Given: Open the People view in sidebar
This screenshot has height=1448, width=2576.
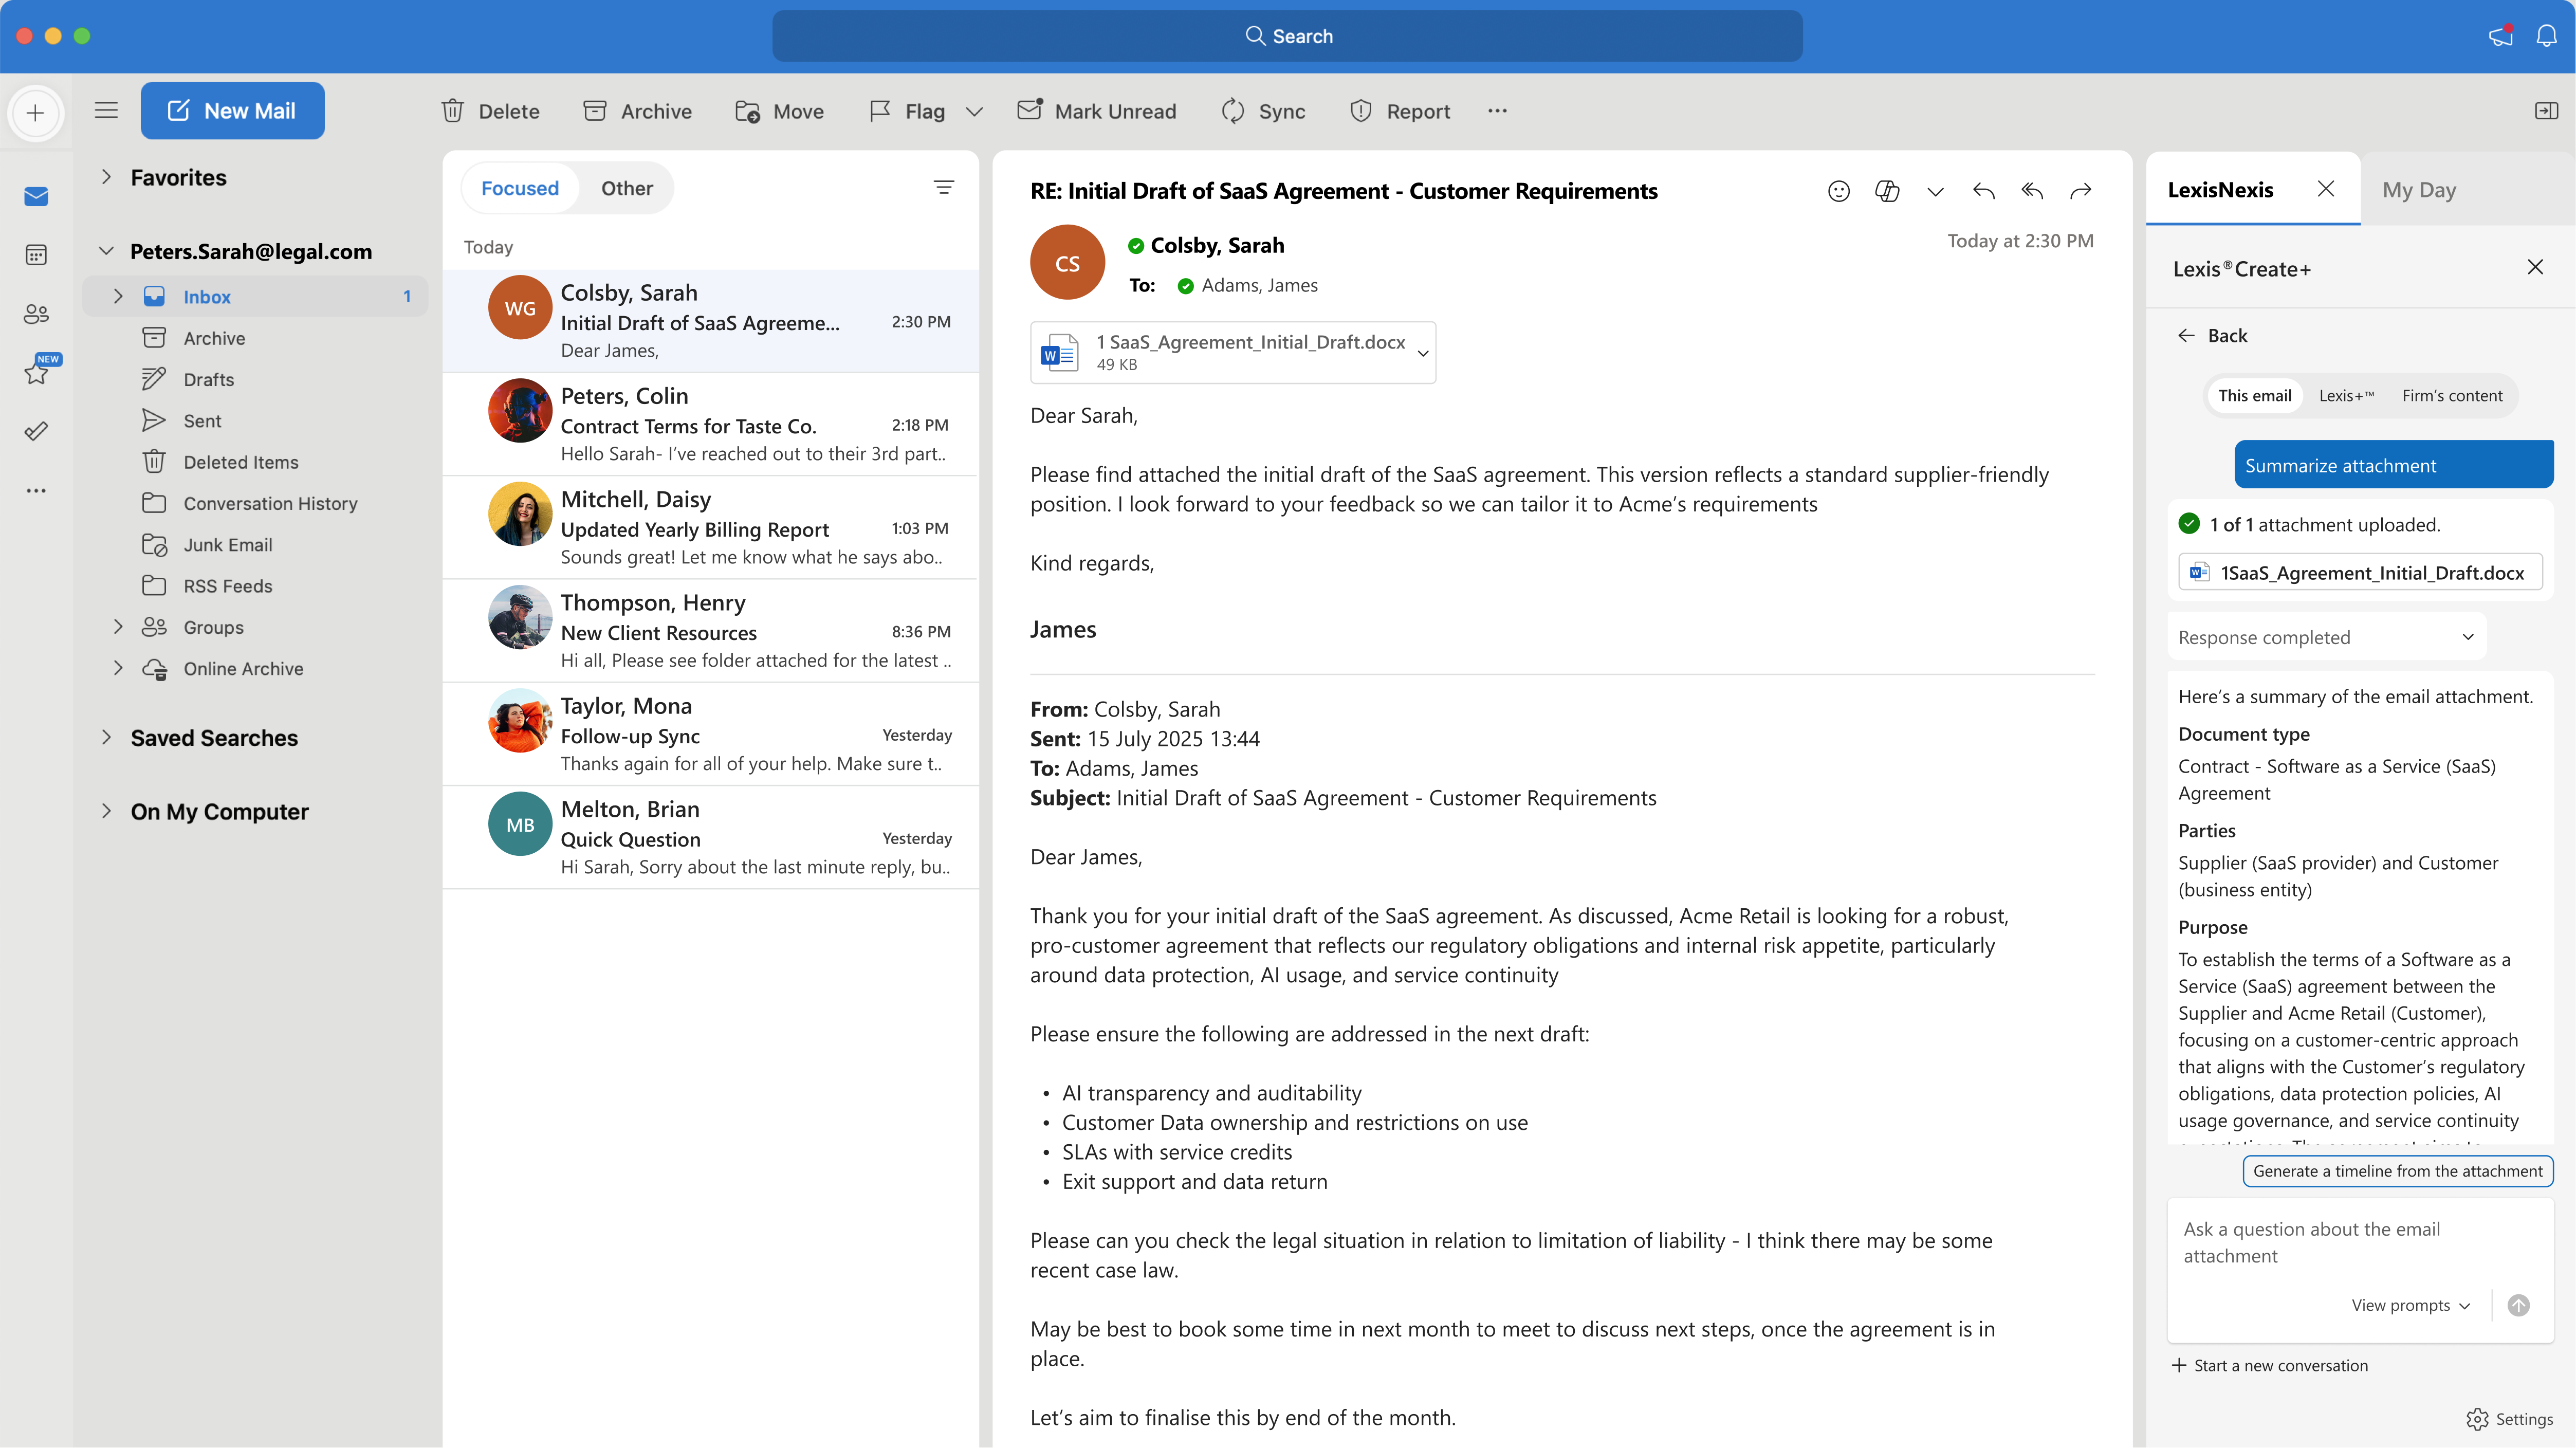Looking at the screenshot, I should coord(36,314).
